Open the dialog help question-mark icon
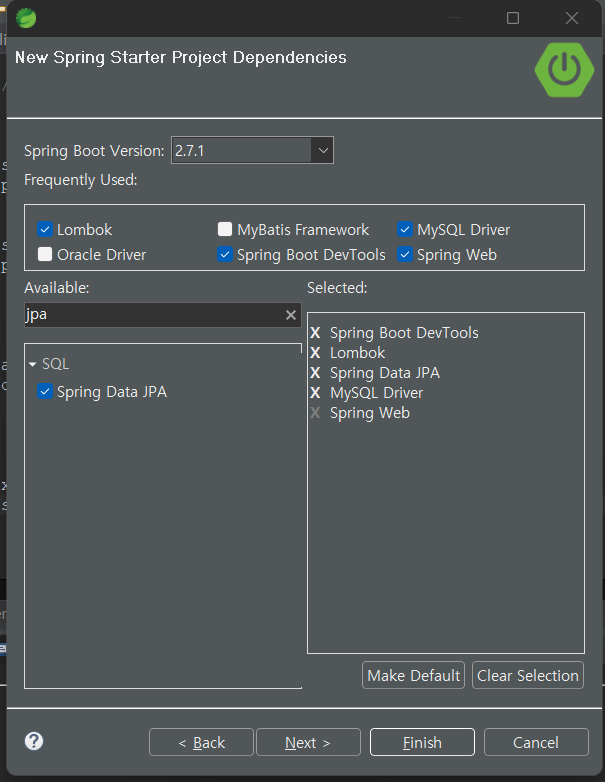Image resolution: width=605 pixels, height=782 pixels. [x=34, y=741]
